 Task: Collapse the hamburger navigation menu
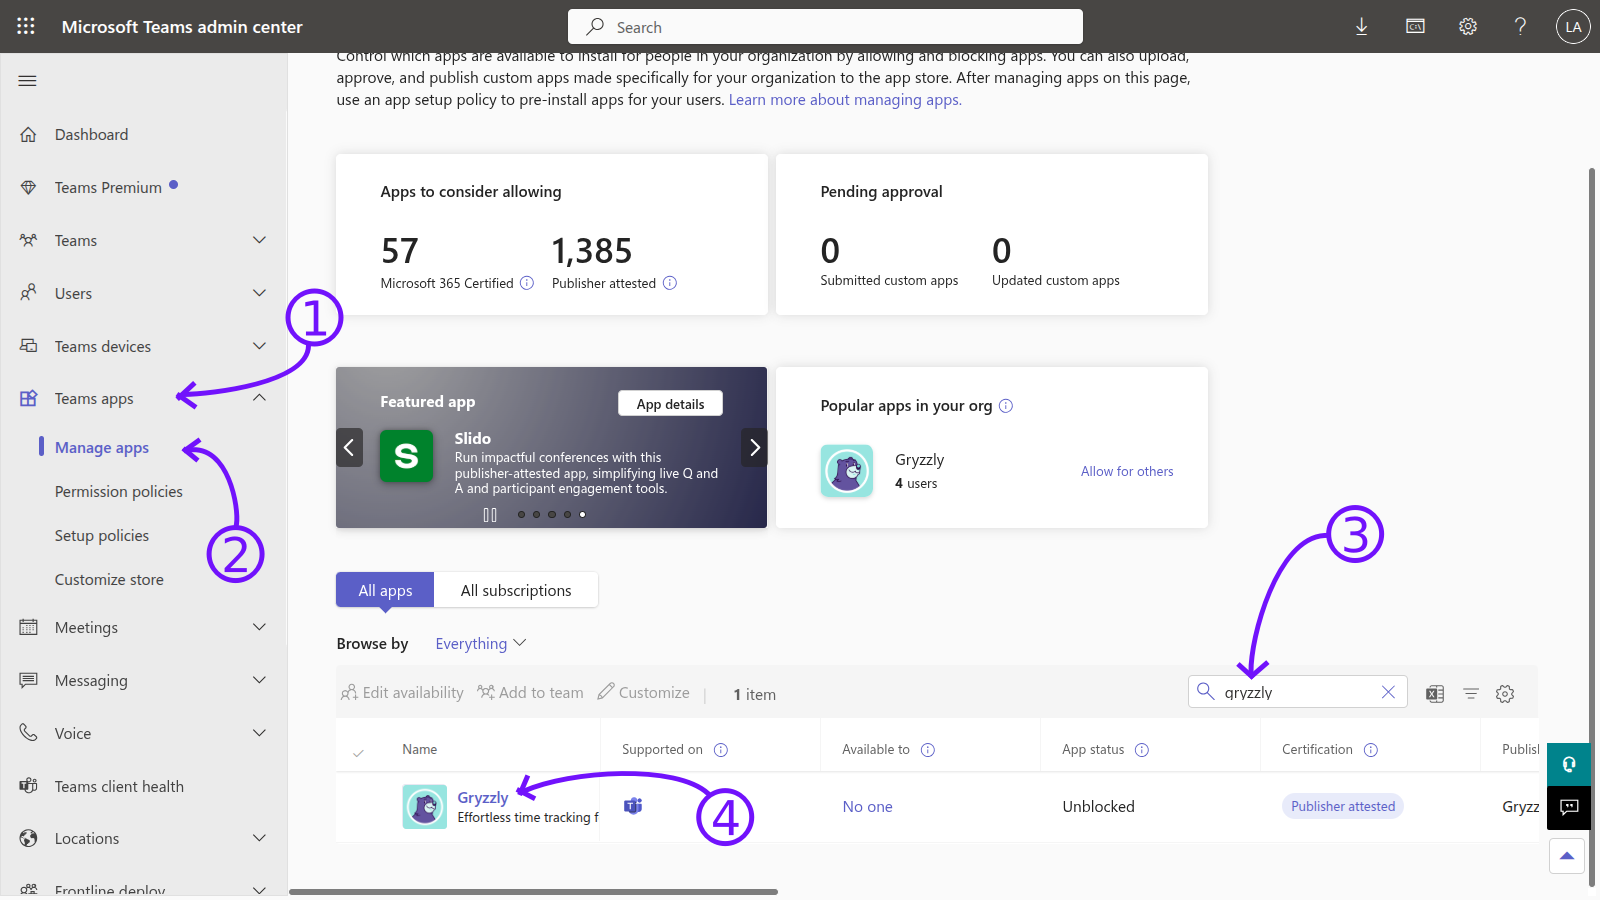(x=28, y=81)
